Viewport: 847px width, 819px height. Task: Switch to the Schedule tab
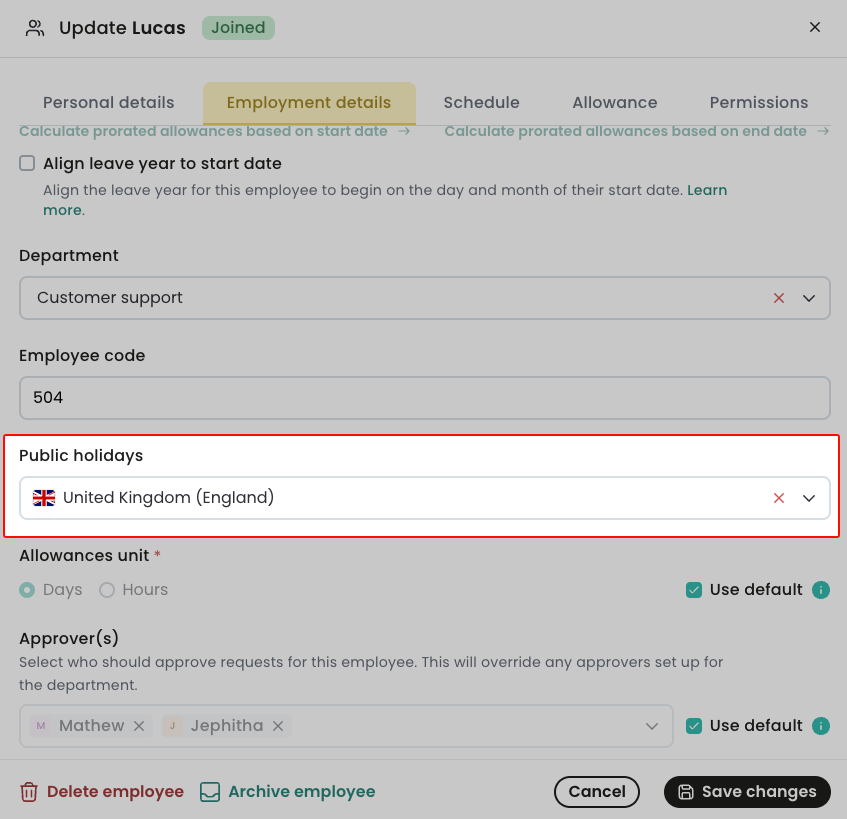point(481,102)
